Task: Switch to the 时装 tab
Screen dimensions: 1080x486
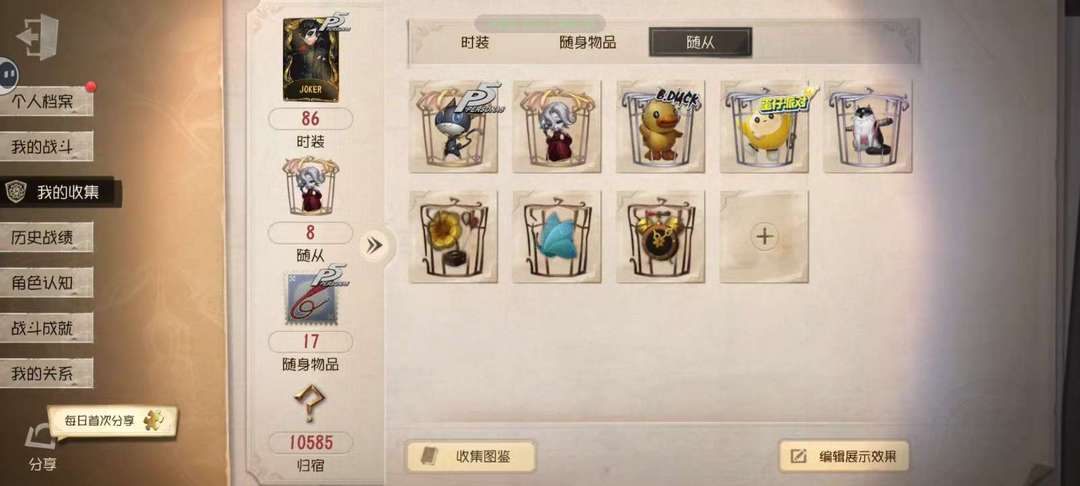Action: [x=475, y=42]
